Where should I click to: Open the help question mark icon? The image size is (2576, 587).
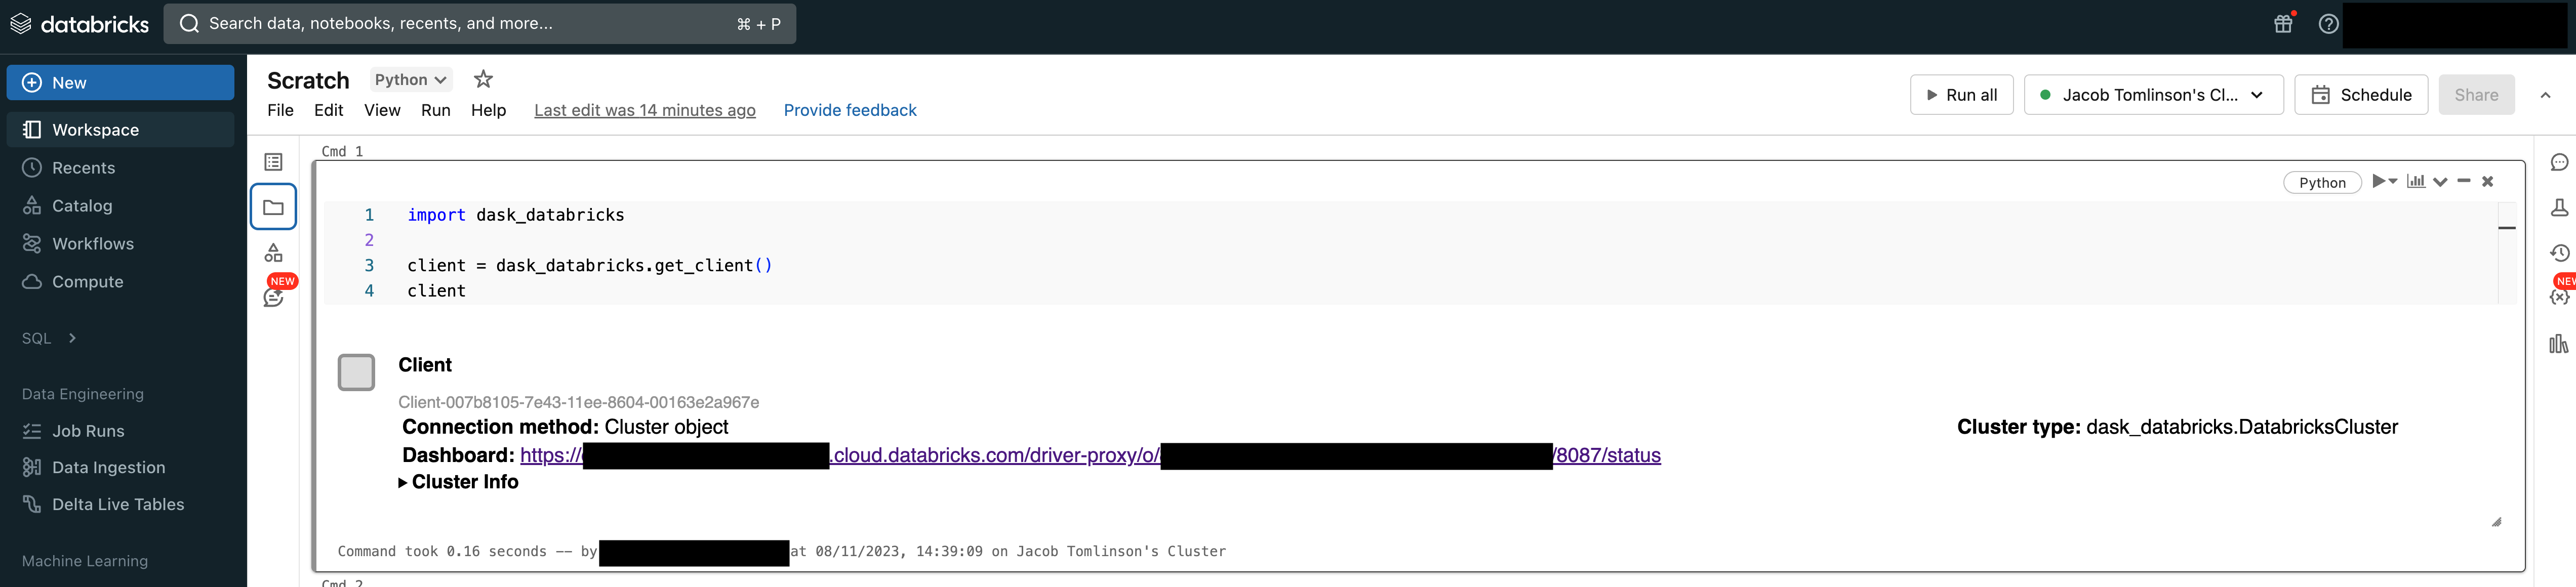(x=2329, y=24)
